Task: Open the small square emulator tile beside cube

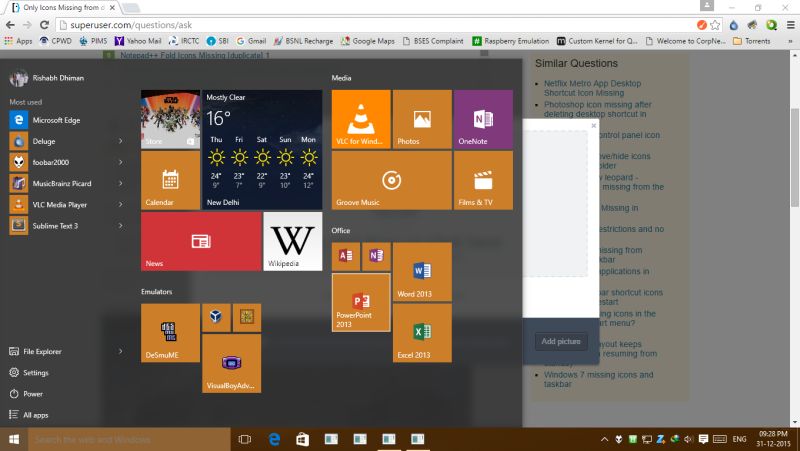Action: [x=247, y=318]
